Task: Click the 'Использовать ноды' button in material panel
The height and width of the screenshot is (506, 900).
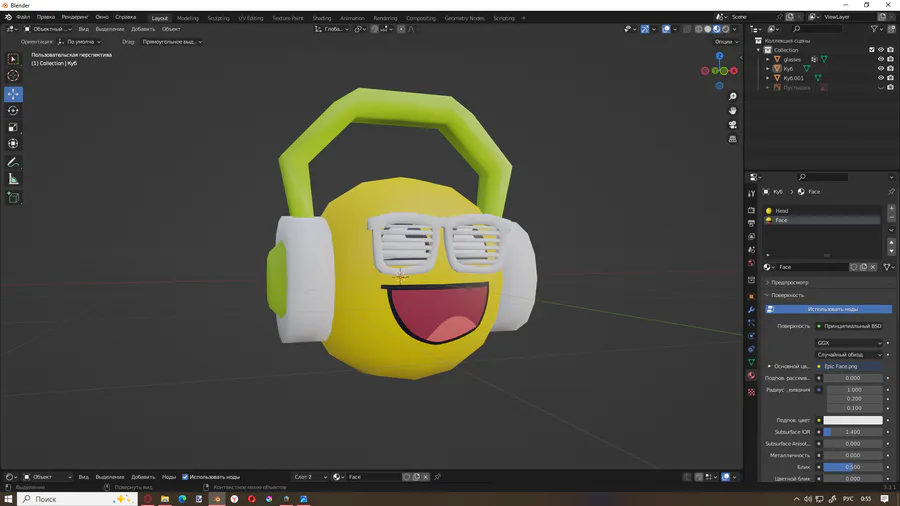Action: tap(832, 309)
